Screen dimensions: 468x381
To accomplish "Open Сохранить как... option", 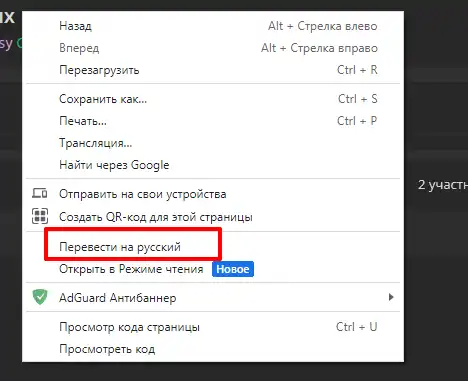I will pos(213,99).
